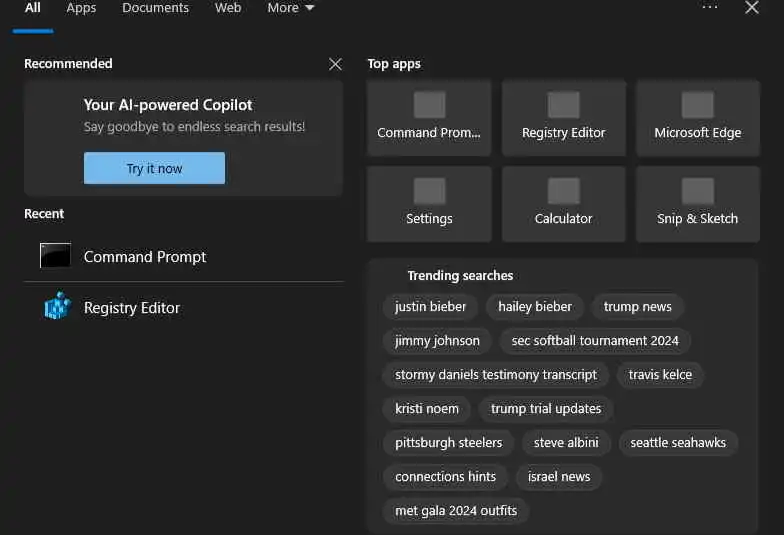
Task: Launch Calculator from Top apps
Action: click(x=563, y=204)
